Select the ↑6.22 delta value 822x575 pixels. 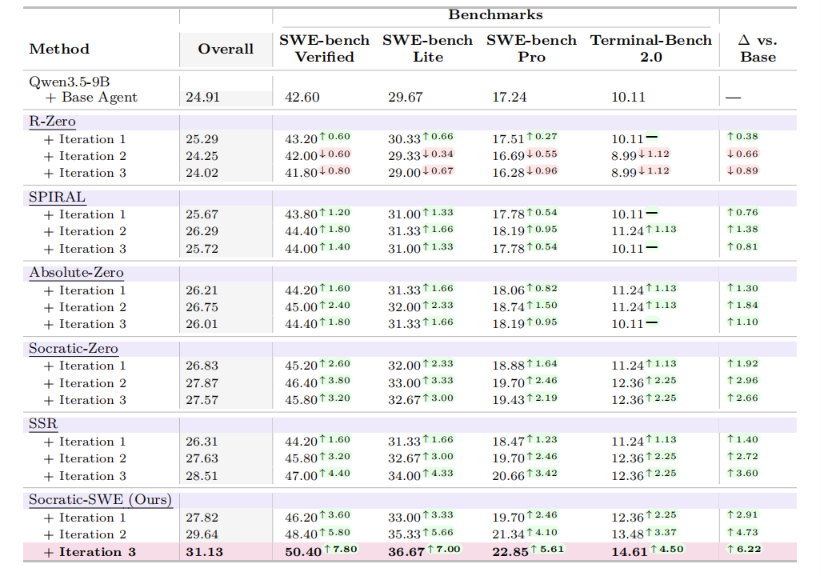coord(743,549)
